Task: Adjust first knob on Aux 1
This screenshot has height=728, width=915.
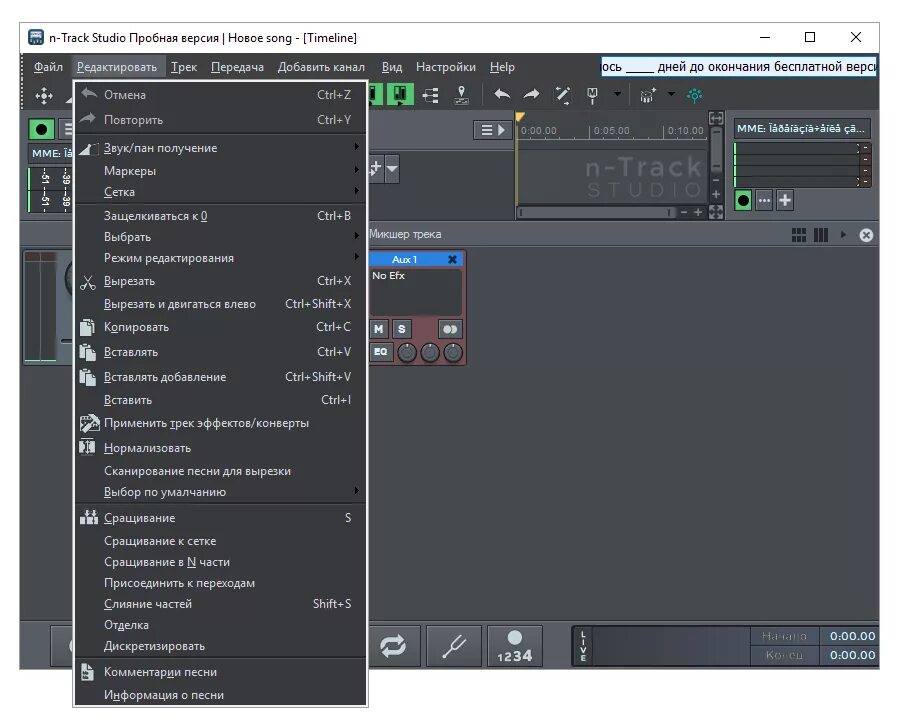Action: pyautogui.click(x=407, y=352)
